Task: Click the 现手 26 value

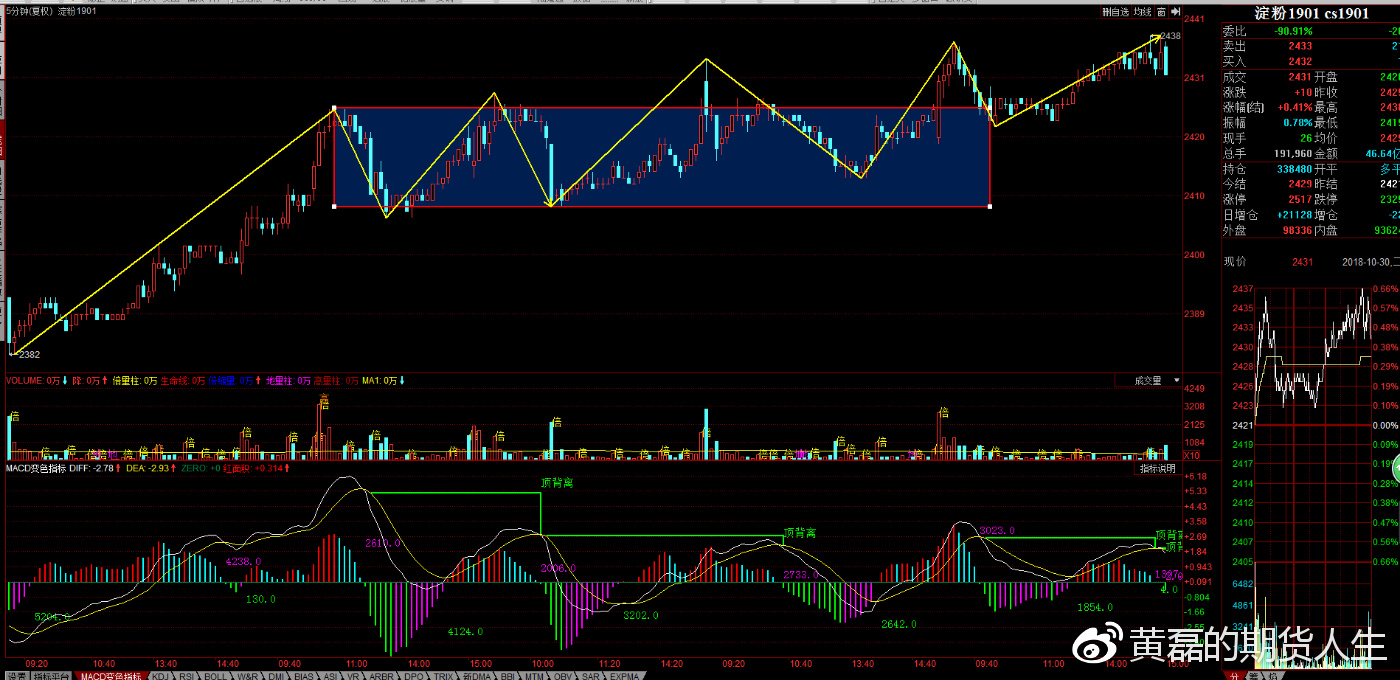Action: 1306,138
